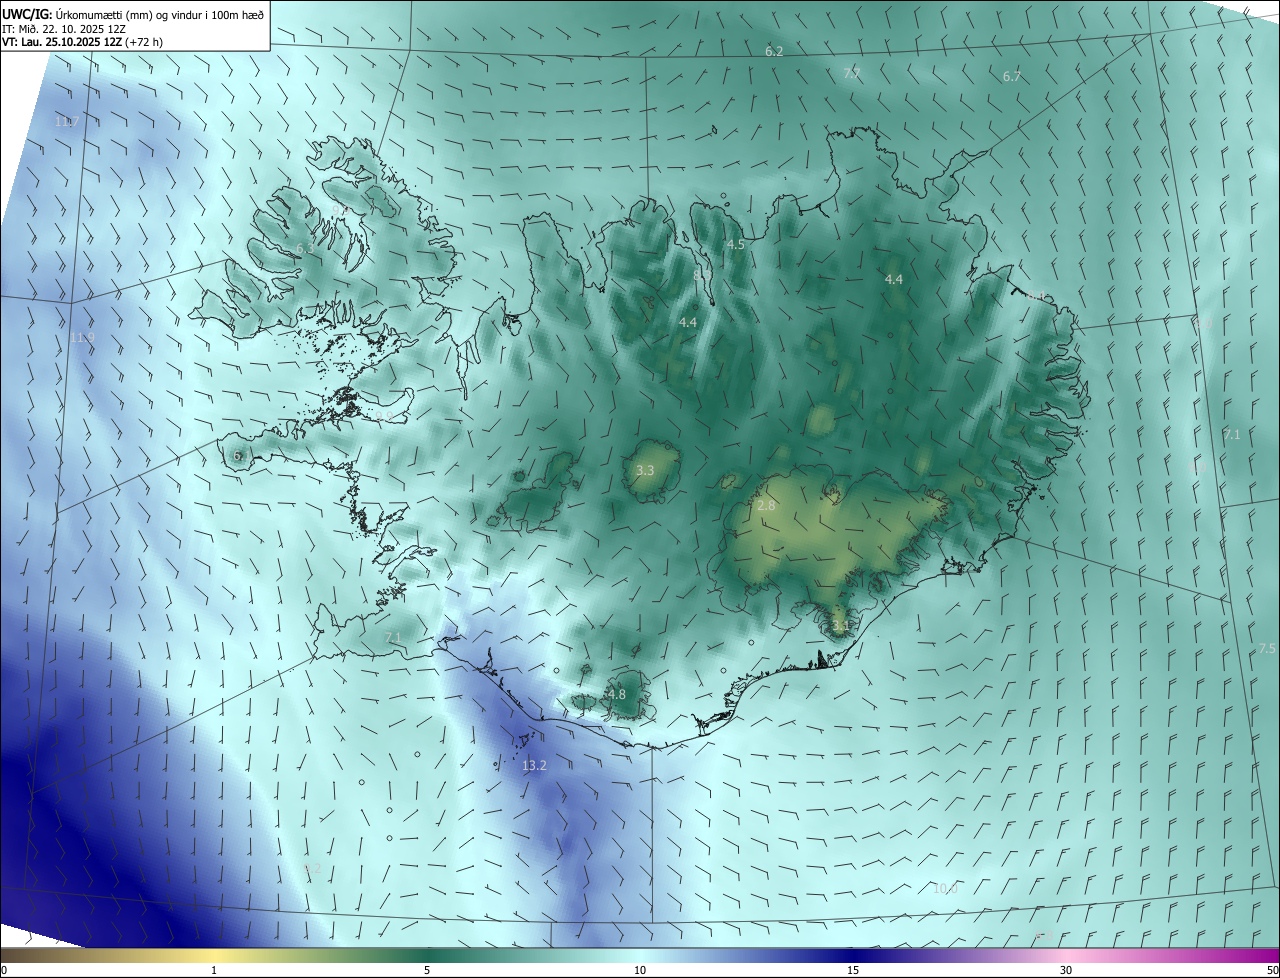Click the 11.7 value on the map
1280x978 pixels.
point(67,121)
